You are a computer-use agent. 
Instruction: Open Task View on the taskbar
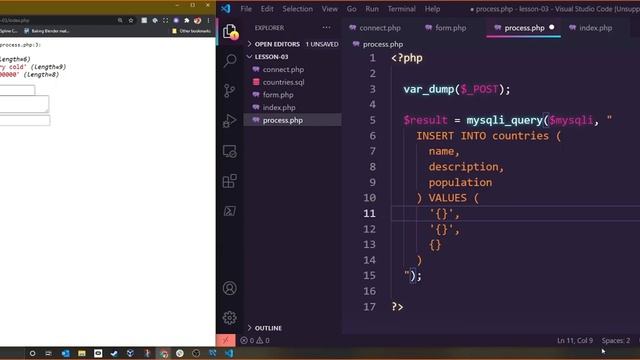[x=49, y=353]
